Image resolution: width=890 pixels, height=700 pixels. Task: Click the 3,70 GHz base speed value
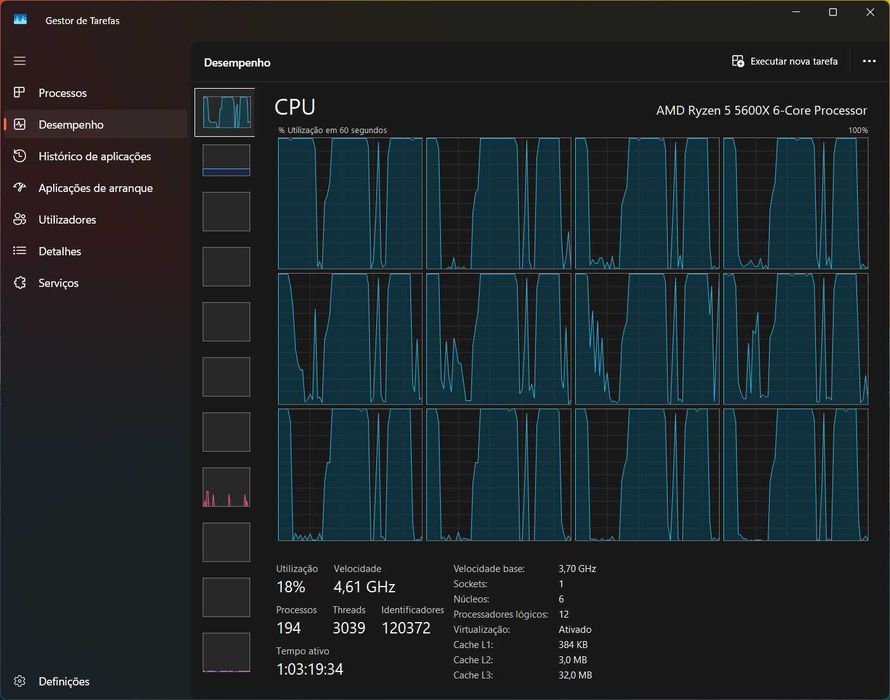coord(577,568)
